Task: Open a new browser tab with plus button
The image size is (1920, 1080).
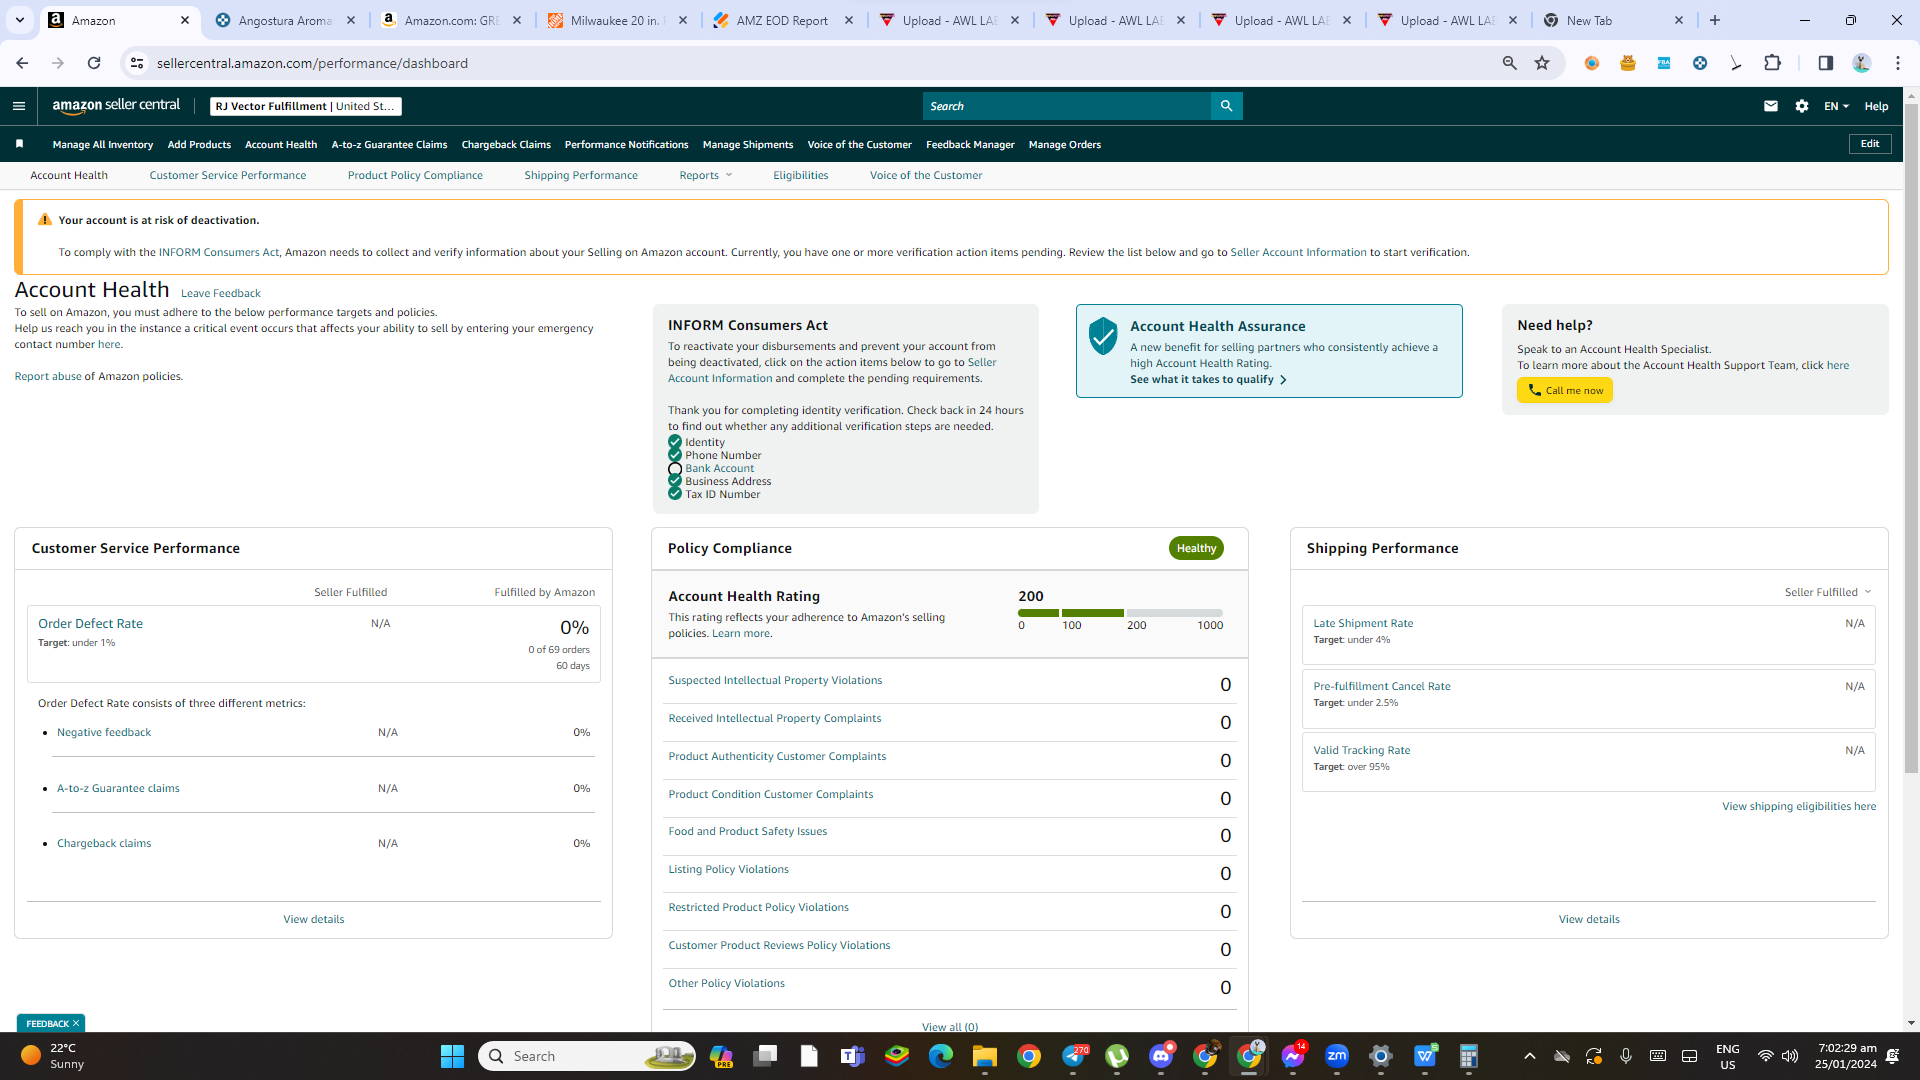Action: coord(1715,20)
